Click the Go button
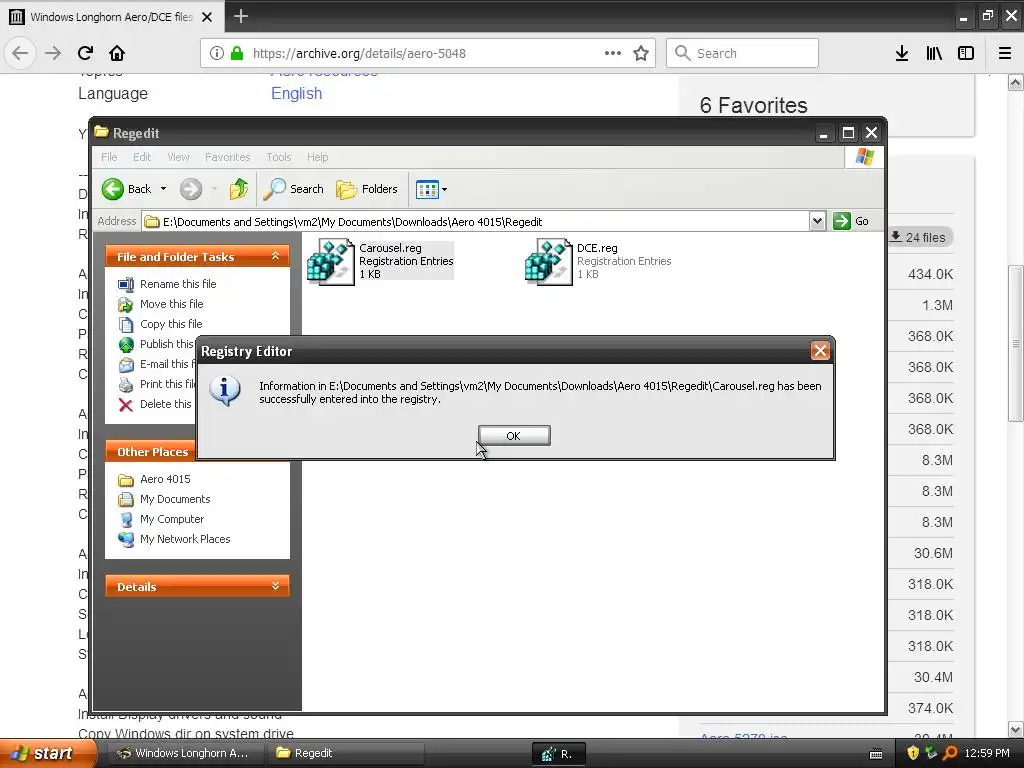 [851, 221]
